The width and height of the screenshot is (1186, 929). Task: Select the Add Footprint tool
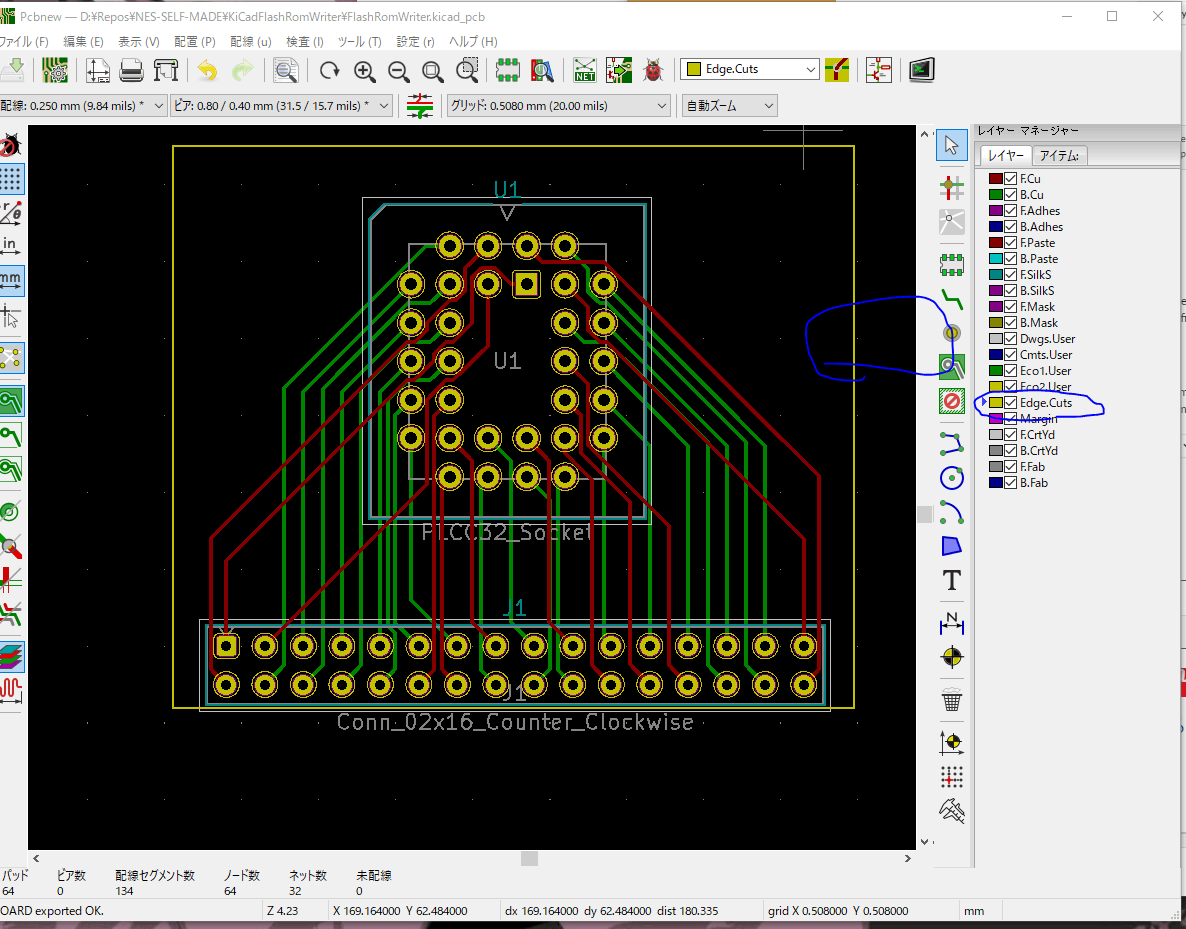pos(952,264)
